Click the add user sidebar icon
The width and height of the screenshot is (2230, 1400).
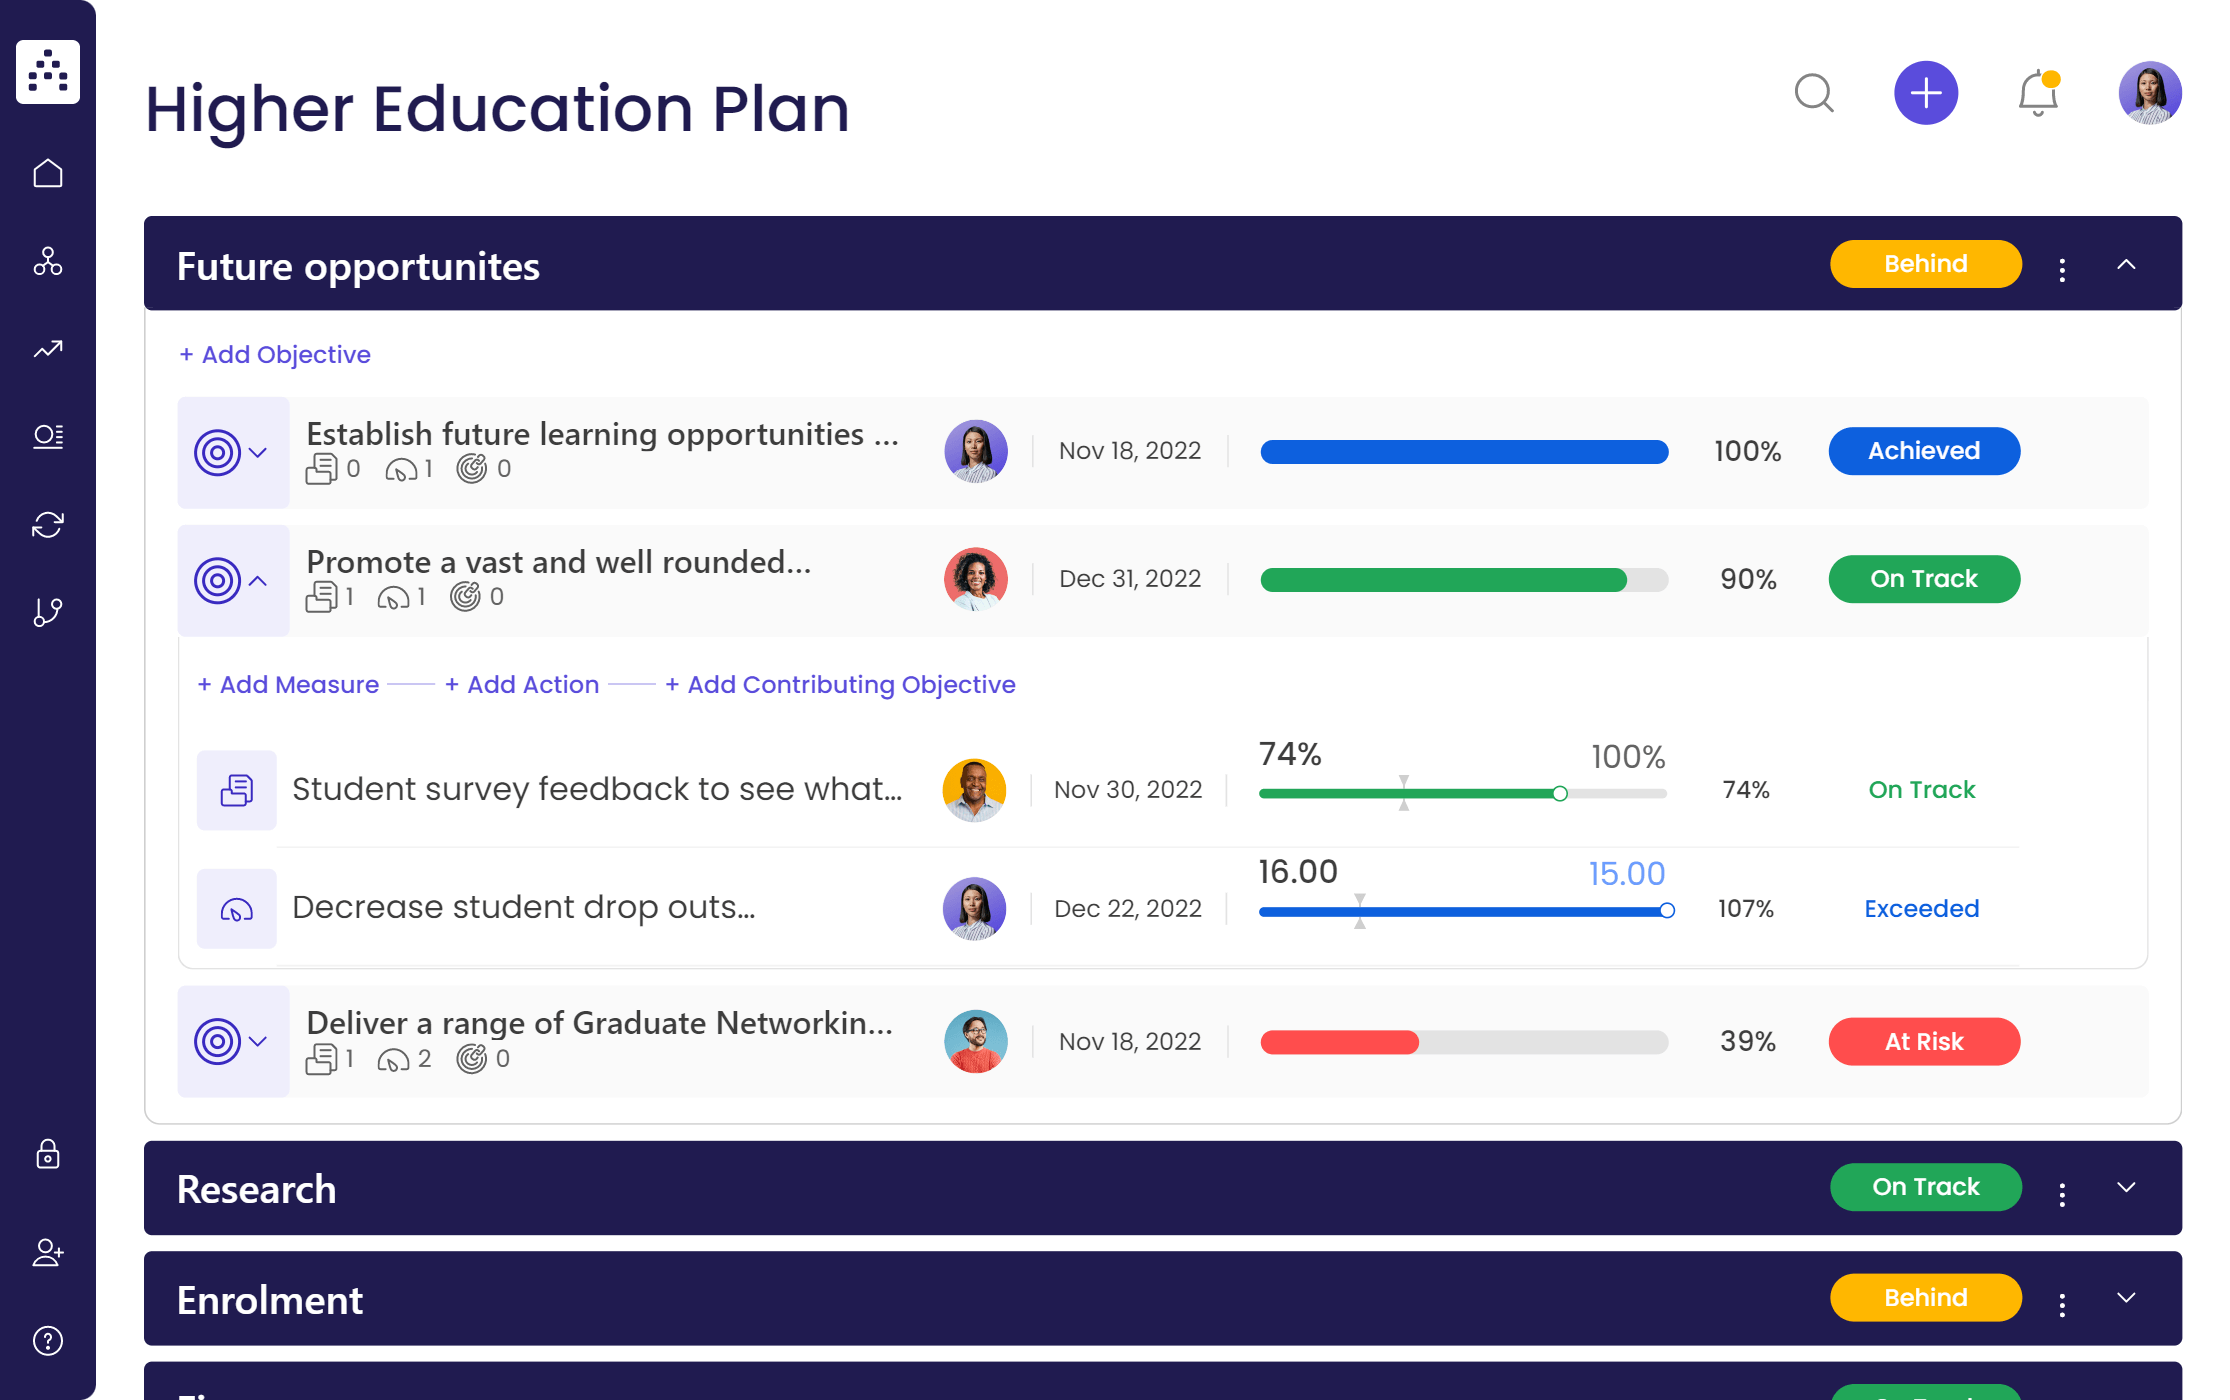click(x=48, y=1253)
